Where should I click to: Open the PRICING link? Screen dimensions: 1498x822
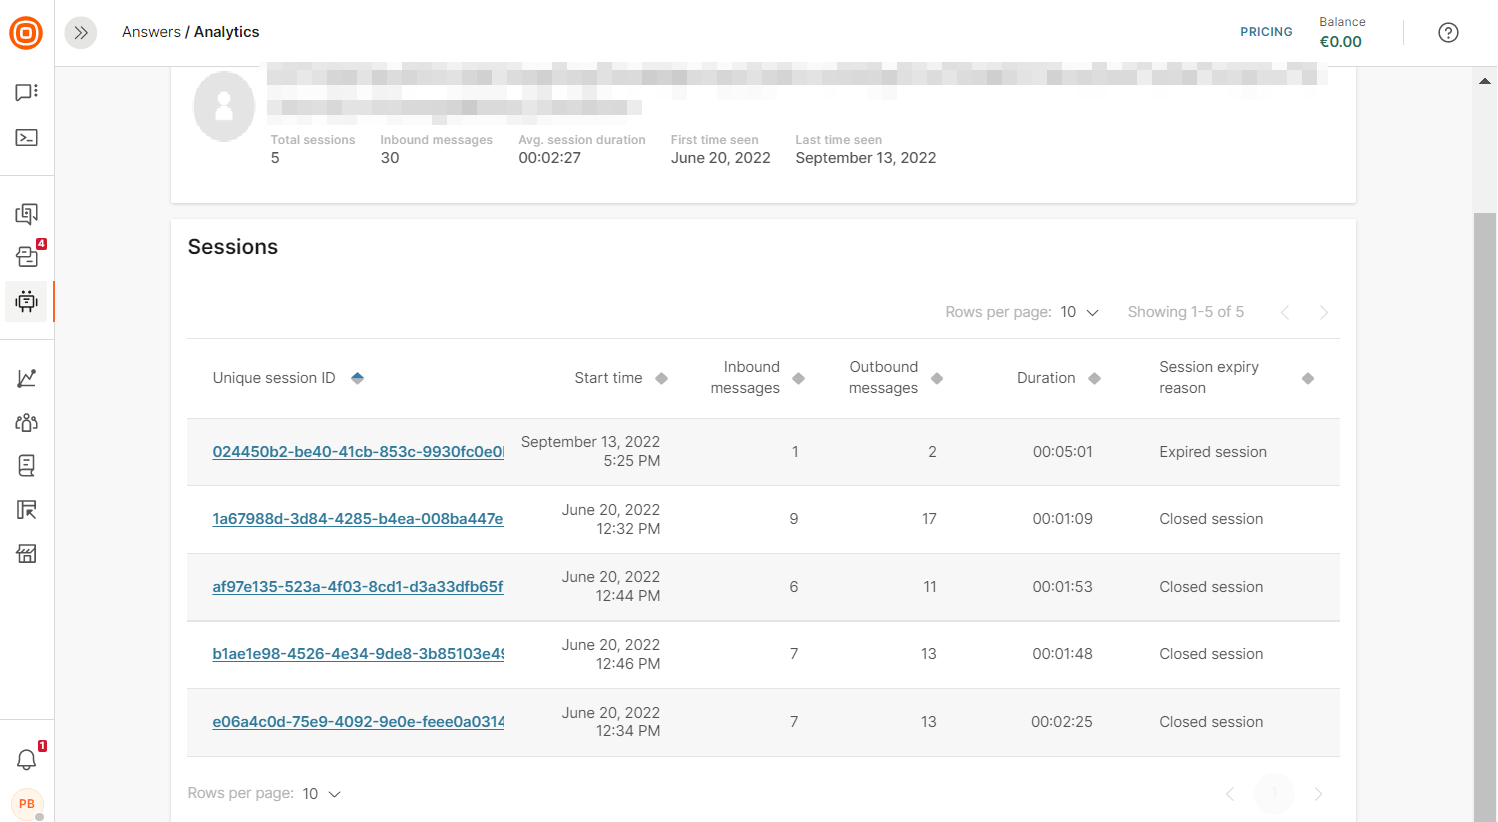coord(1266,32)
